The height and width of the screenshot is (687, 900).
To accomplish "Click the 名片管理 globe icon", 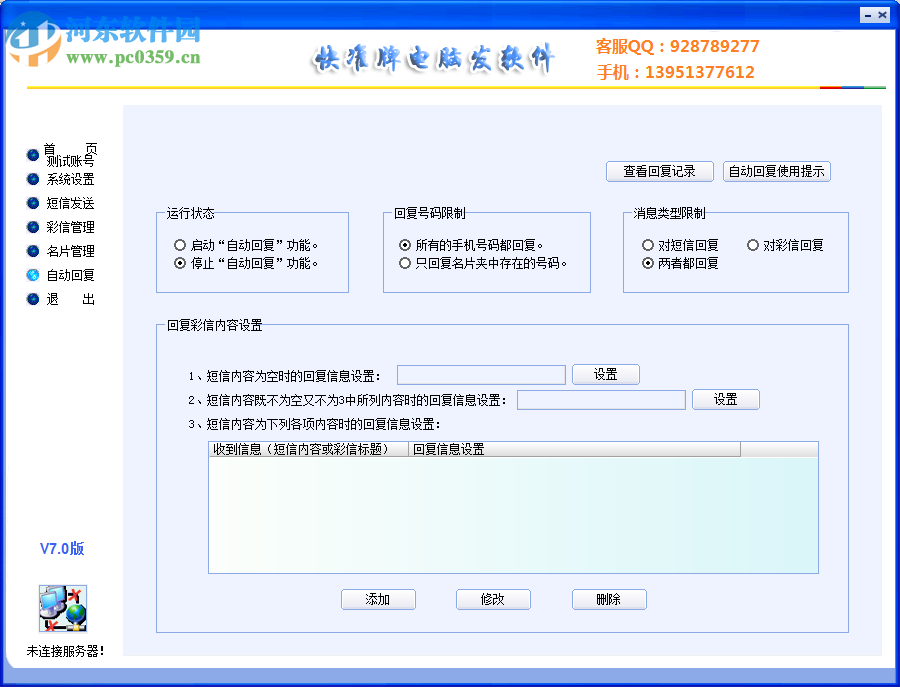I will coord(33,250).
